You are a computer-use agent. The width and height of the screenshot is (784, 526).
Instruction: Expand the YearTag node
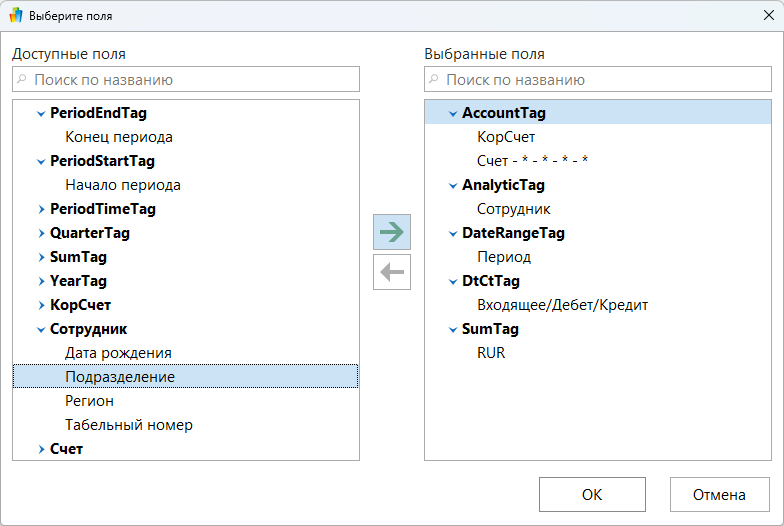41,281
